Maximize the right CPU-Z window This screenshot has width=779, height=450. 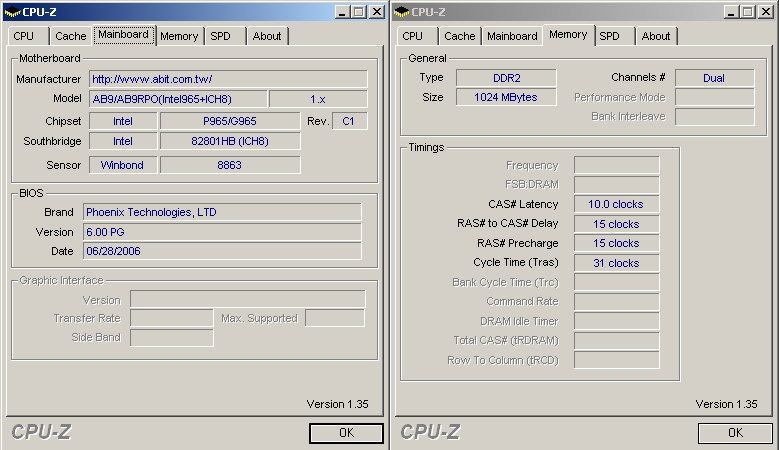point(748,12)
